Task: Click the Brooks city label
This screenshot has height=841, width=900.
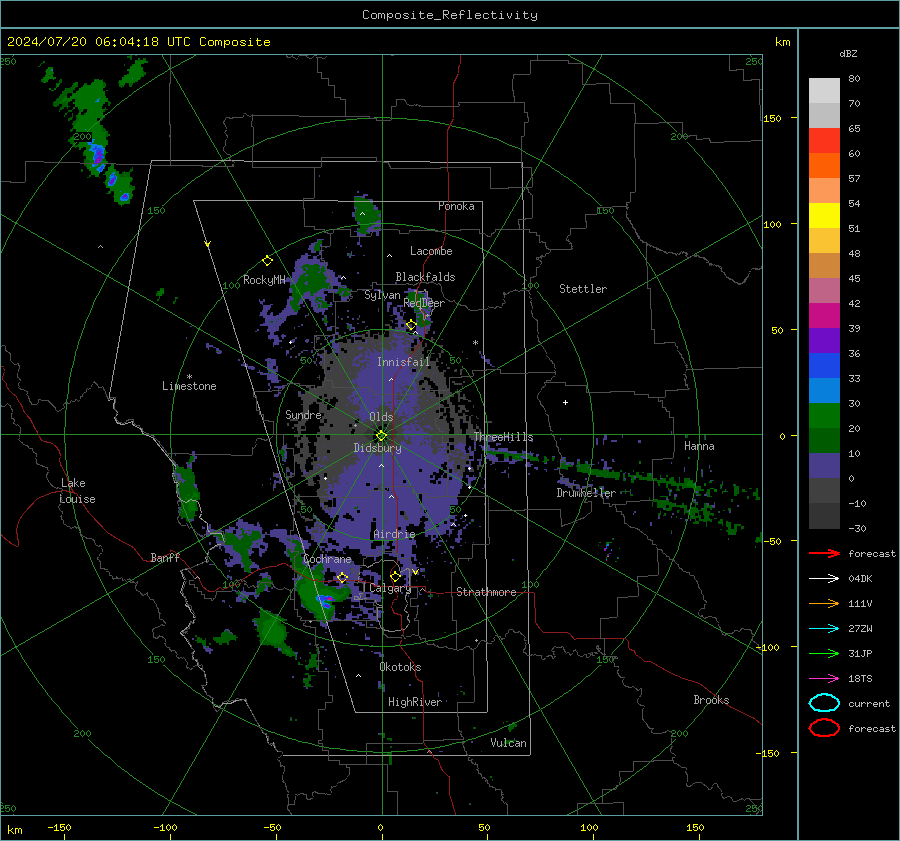Action: 711,700
